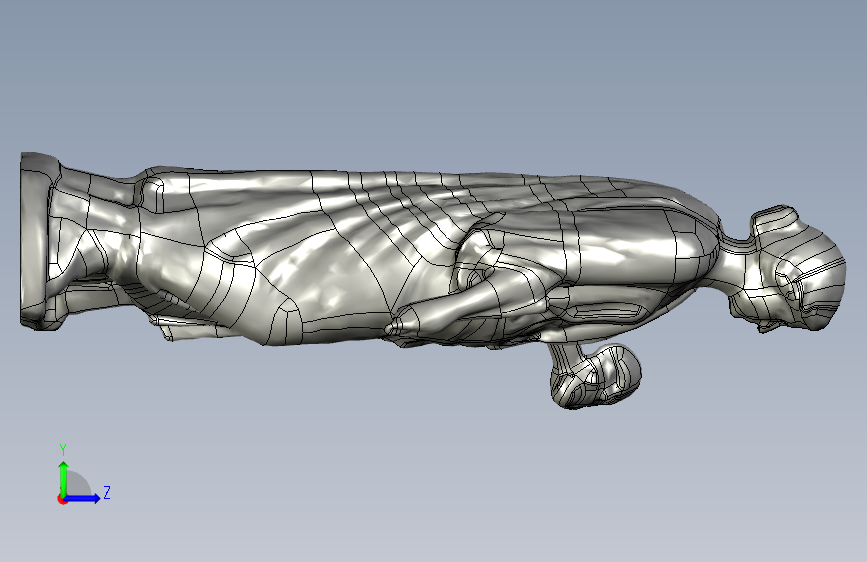Select the statue's lower hanging hand

[x=596, y=375]
